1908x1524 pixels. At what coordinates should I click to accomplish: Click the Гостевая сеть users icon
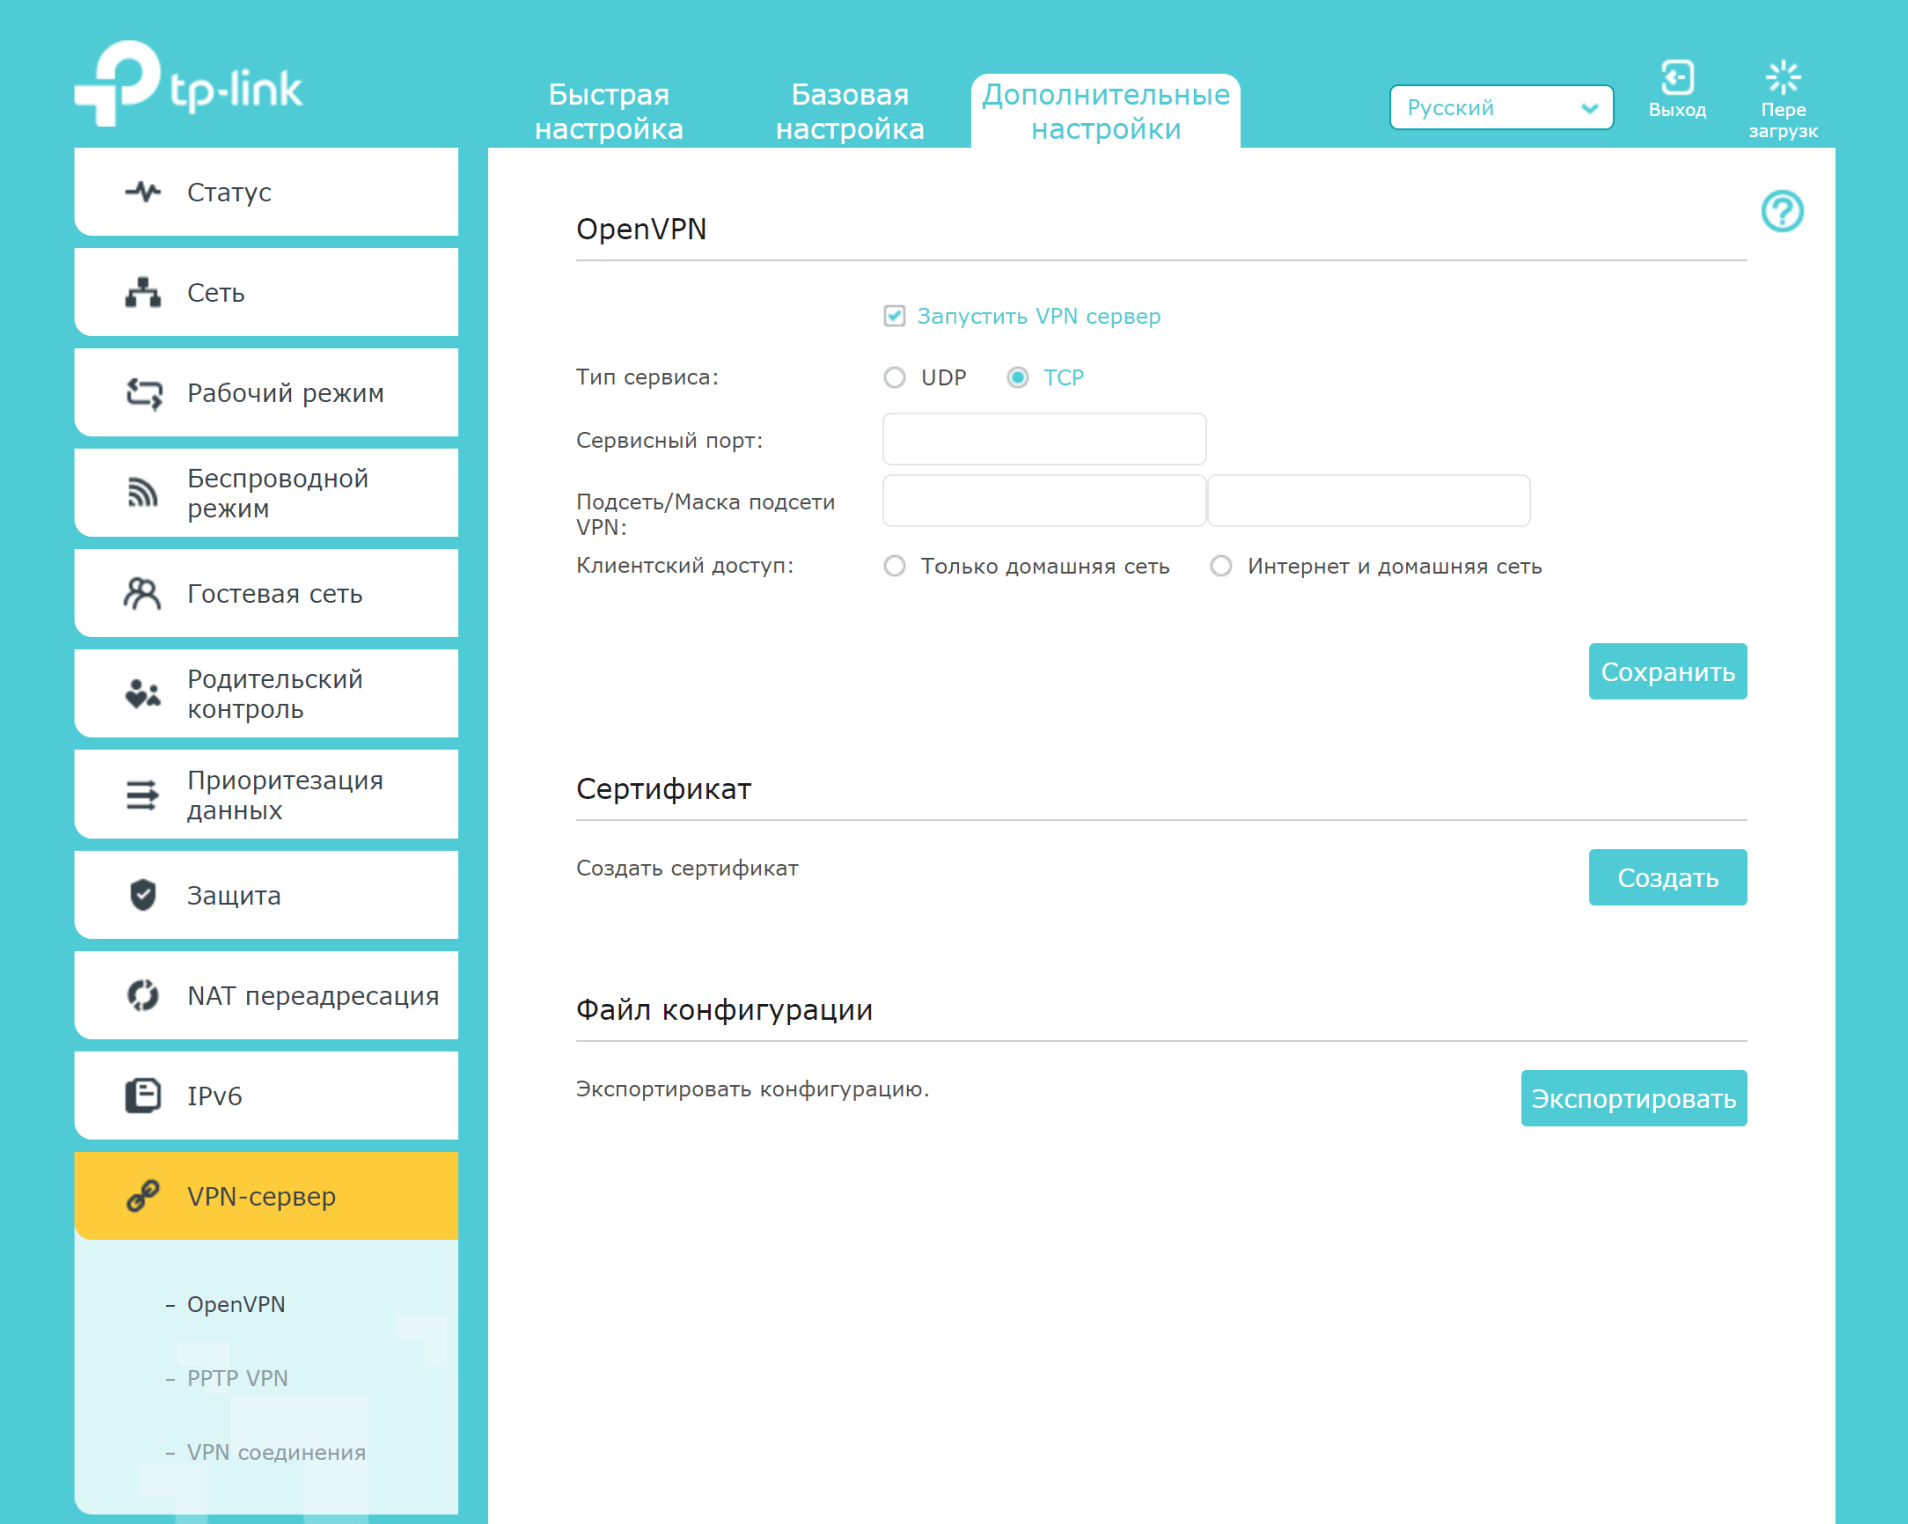point(143,594)
